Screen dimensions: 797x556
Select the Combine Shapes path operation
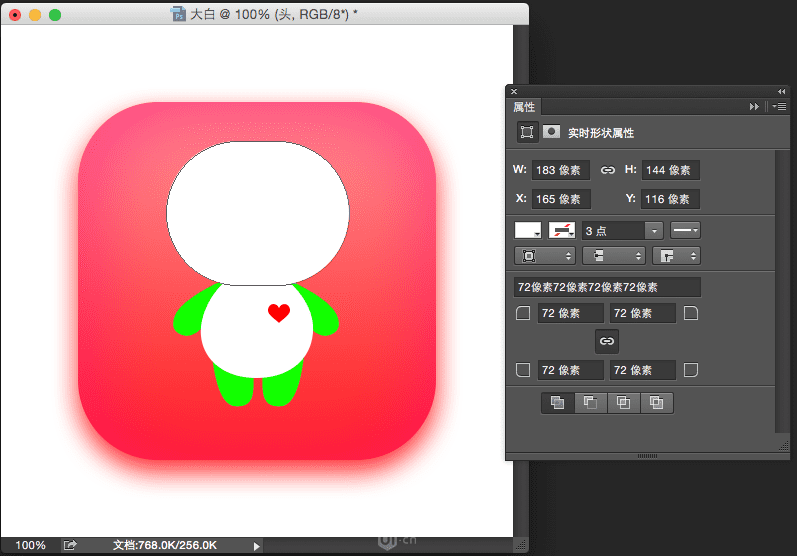coord(558,403)
